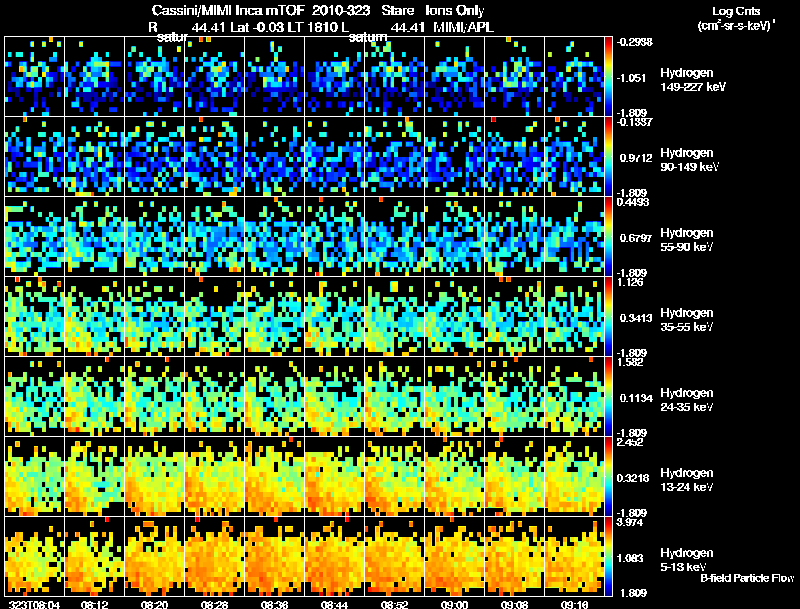Click the 08:12 time label
The width and height of the screenshot is (800, 609).
(x=95, y=604)
